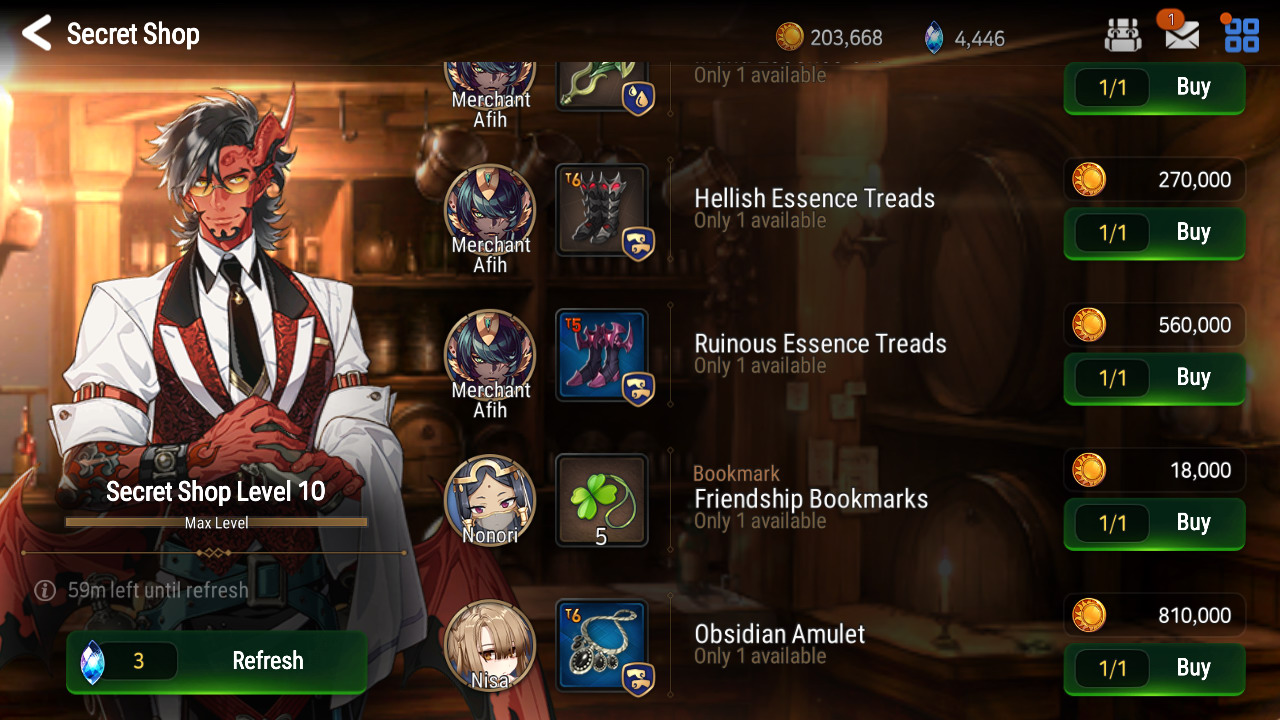This screenshot has width=1280, height=720.
Task: Refresh the shop for 3 Skystones
Action: point(216,661)
